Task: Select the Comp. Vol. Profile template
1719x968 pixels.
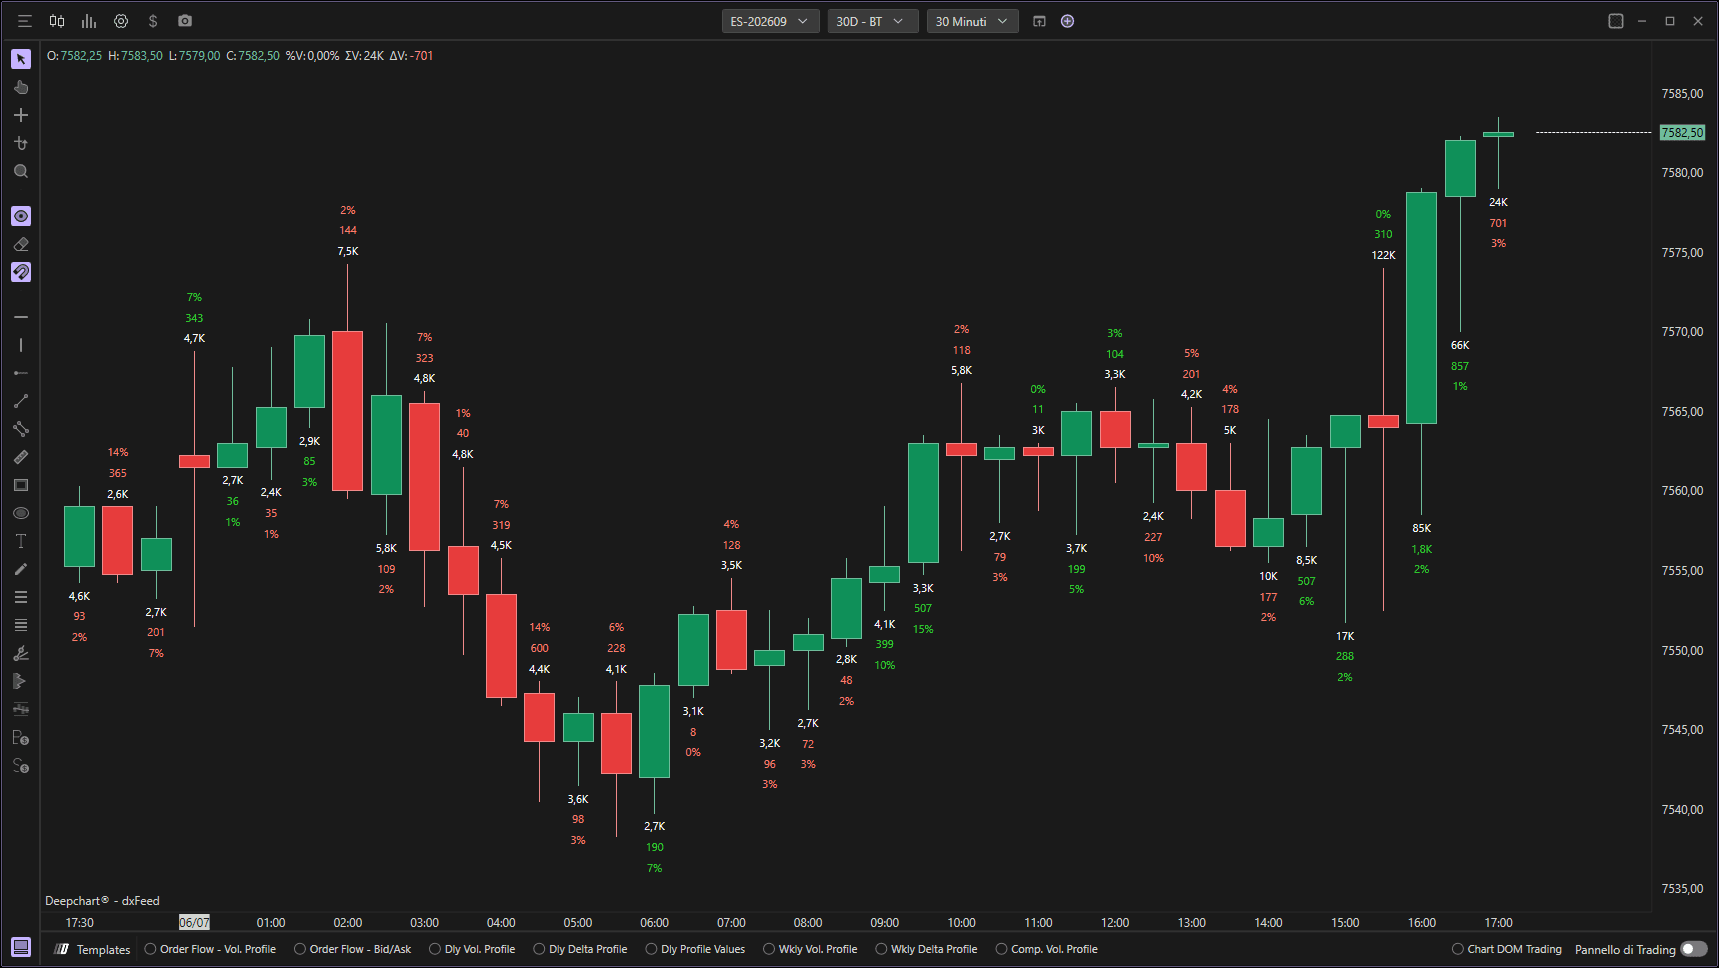Action: (x=1047, y=949)
